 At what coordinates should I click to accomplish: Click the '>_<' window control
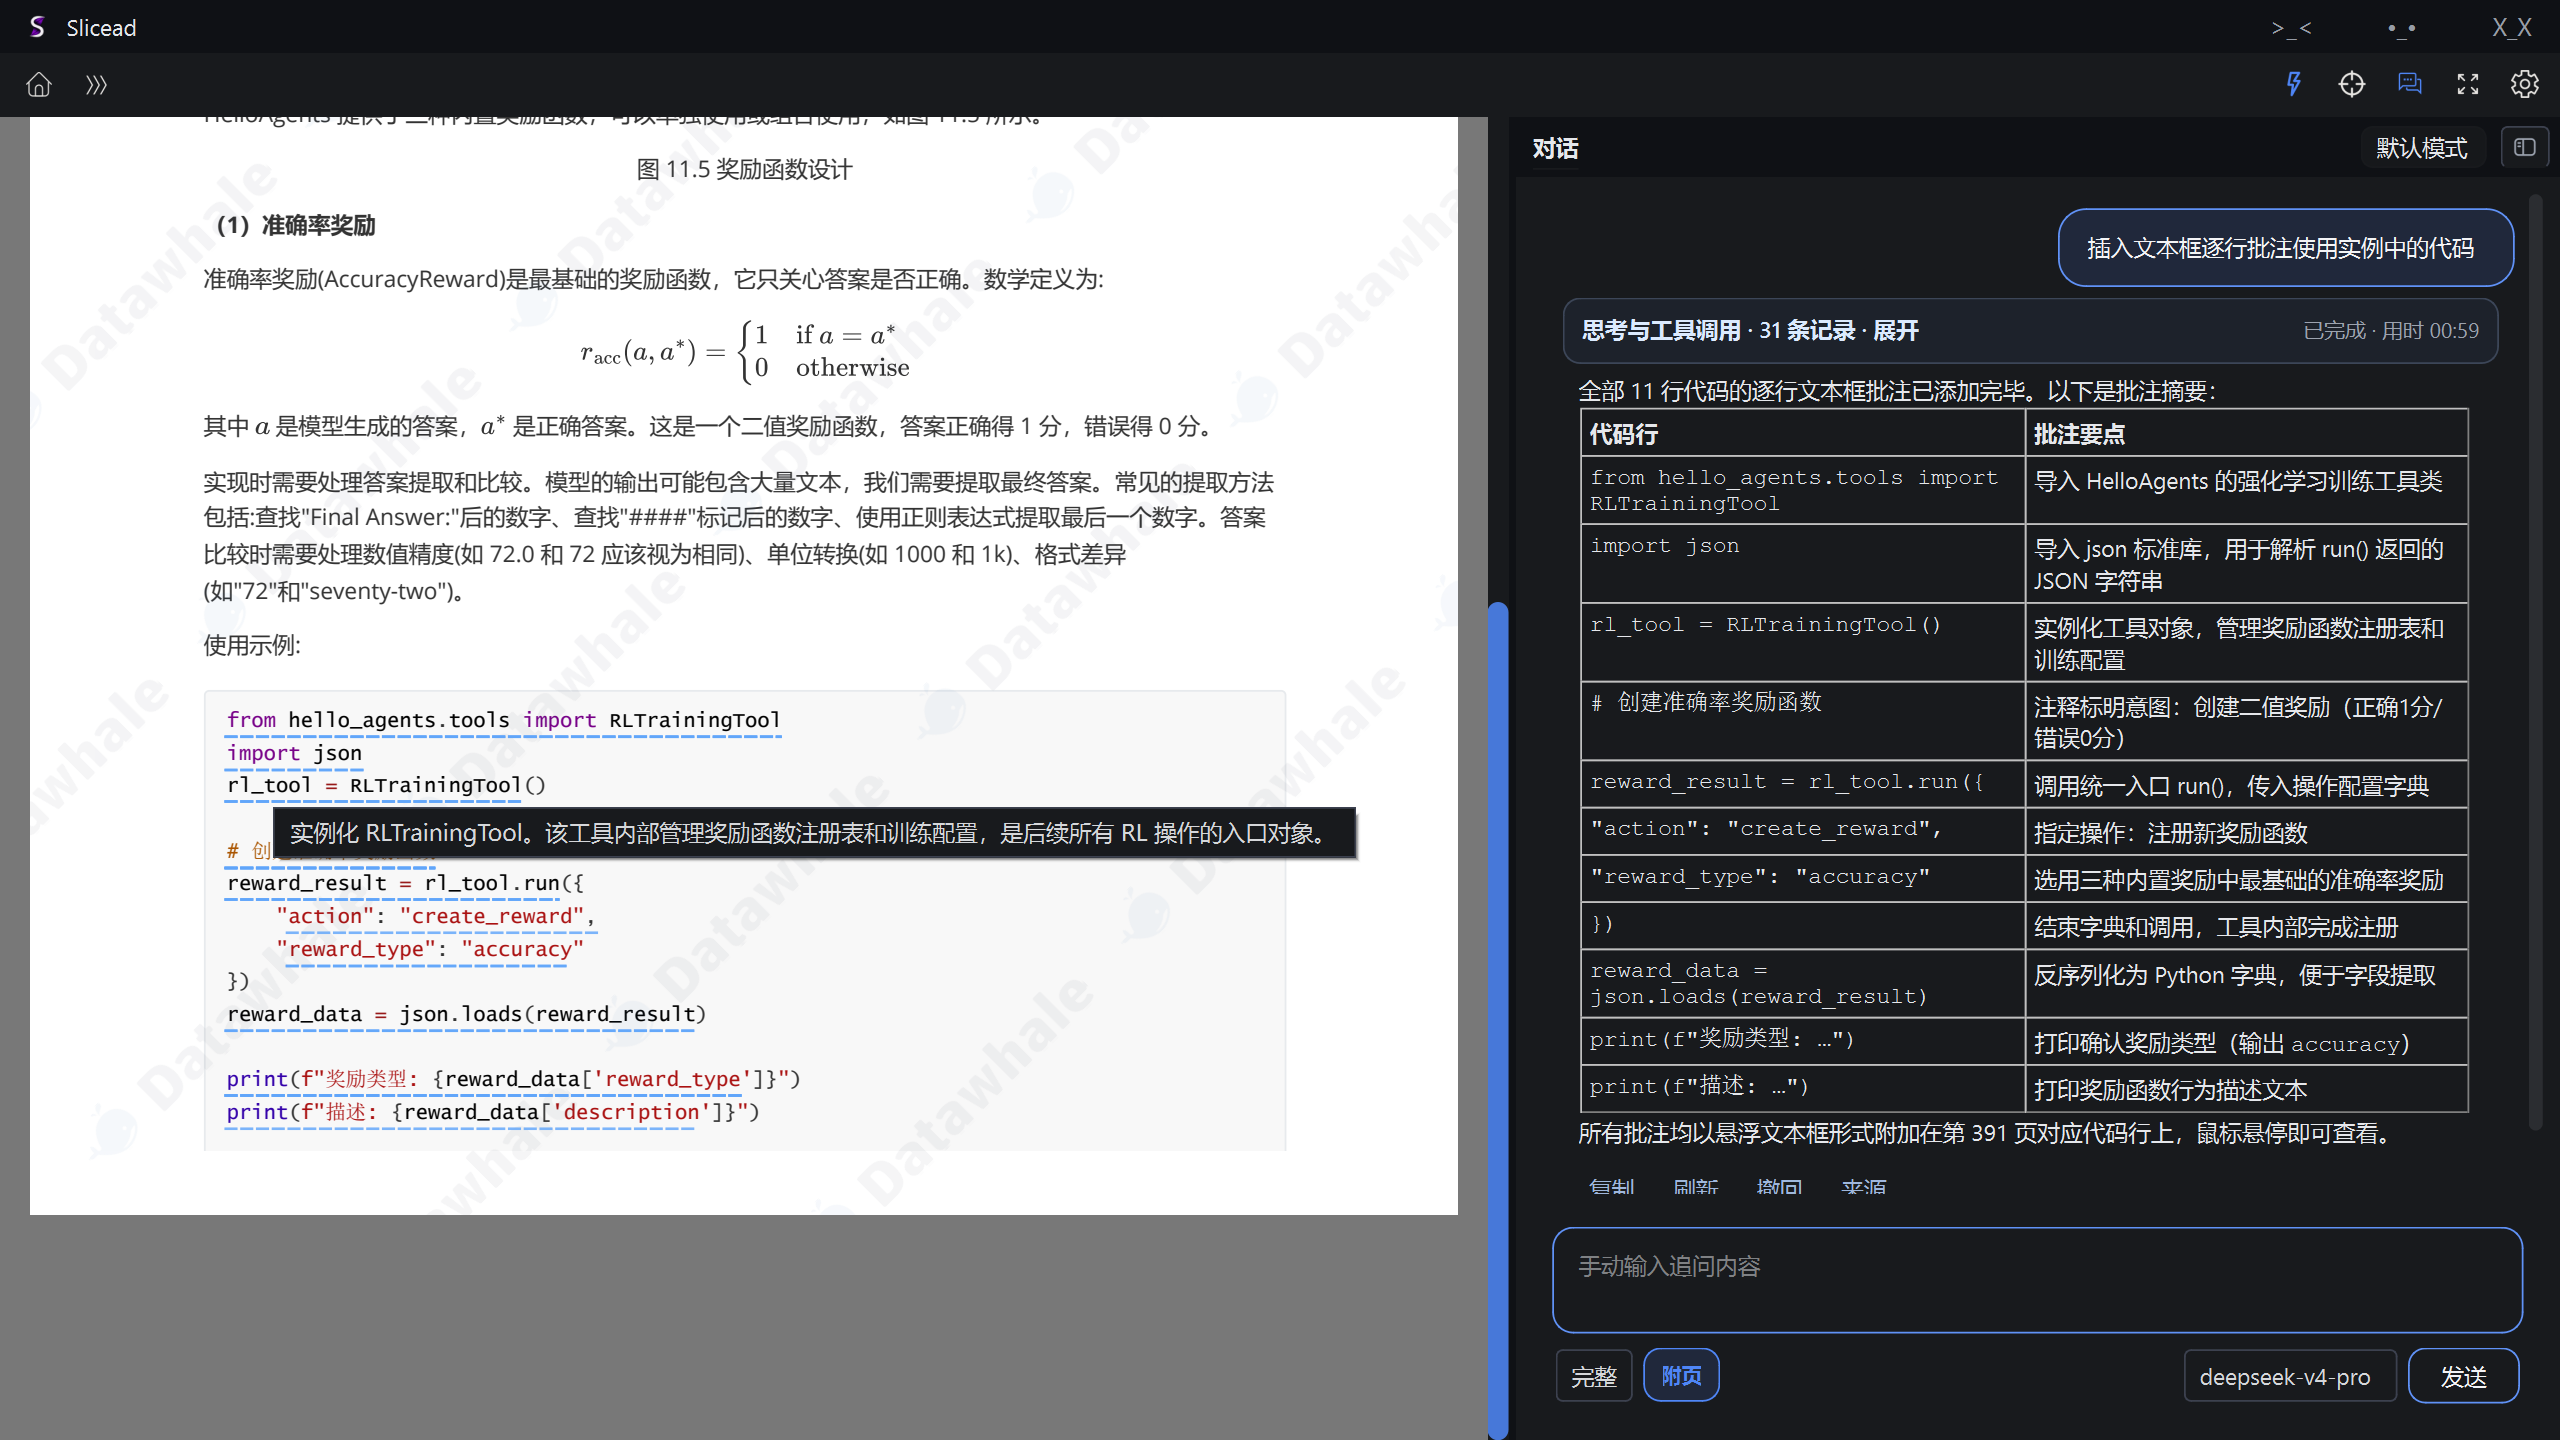point(2291,27)
